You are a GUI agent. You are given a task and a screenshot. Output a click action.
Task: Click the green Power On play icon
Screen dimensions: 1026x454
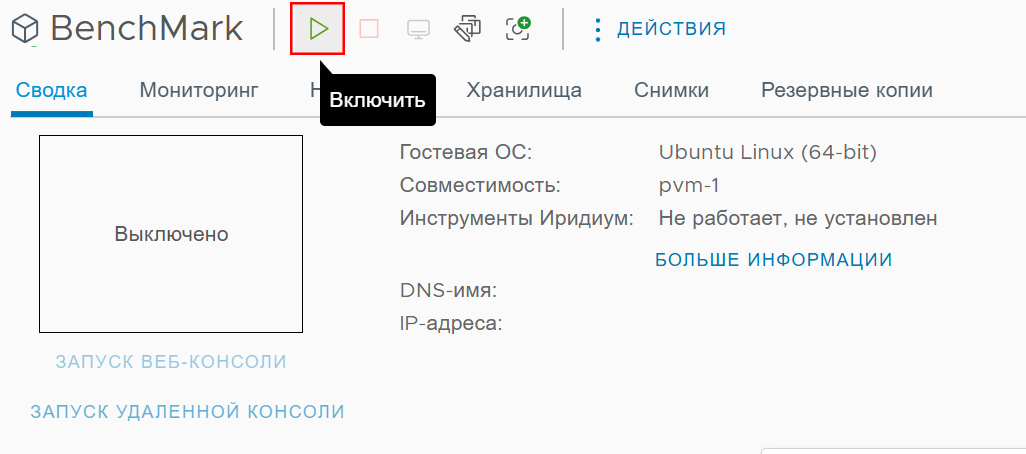[318, 29]
